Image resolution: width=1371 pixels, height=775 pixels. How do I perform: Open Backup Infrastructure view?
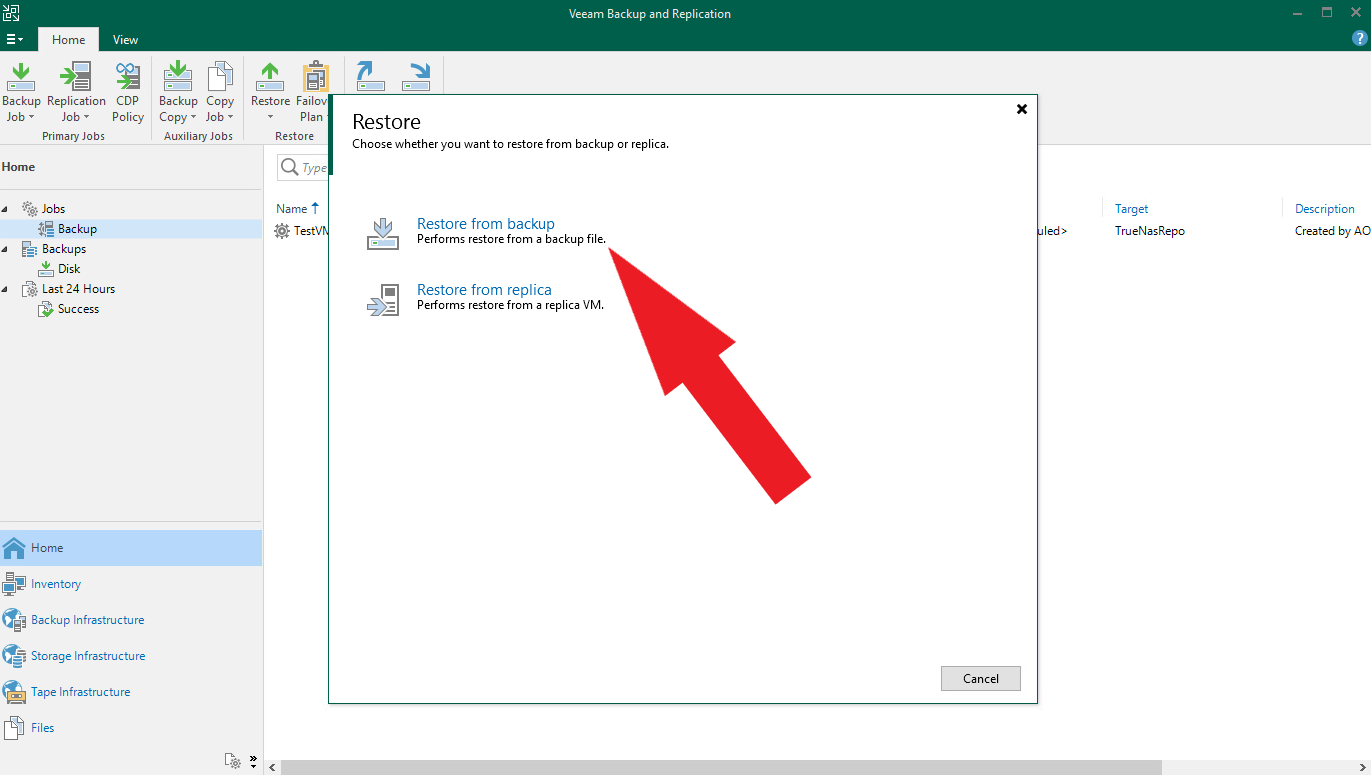[88, 620]
